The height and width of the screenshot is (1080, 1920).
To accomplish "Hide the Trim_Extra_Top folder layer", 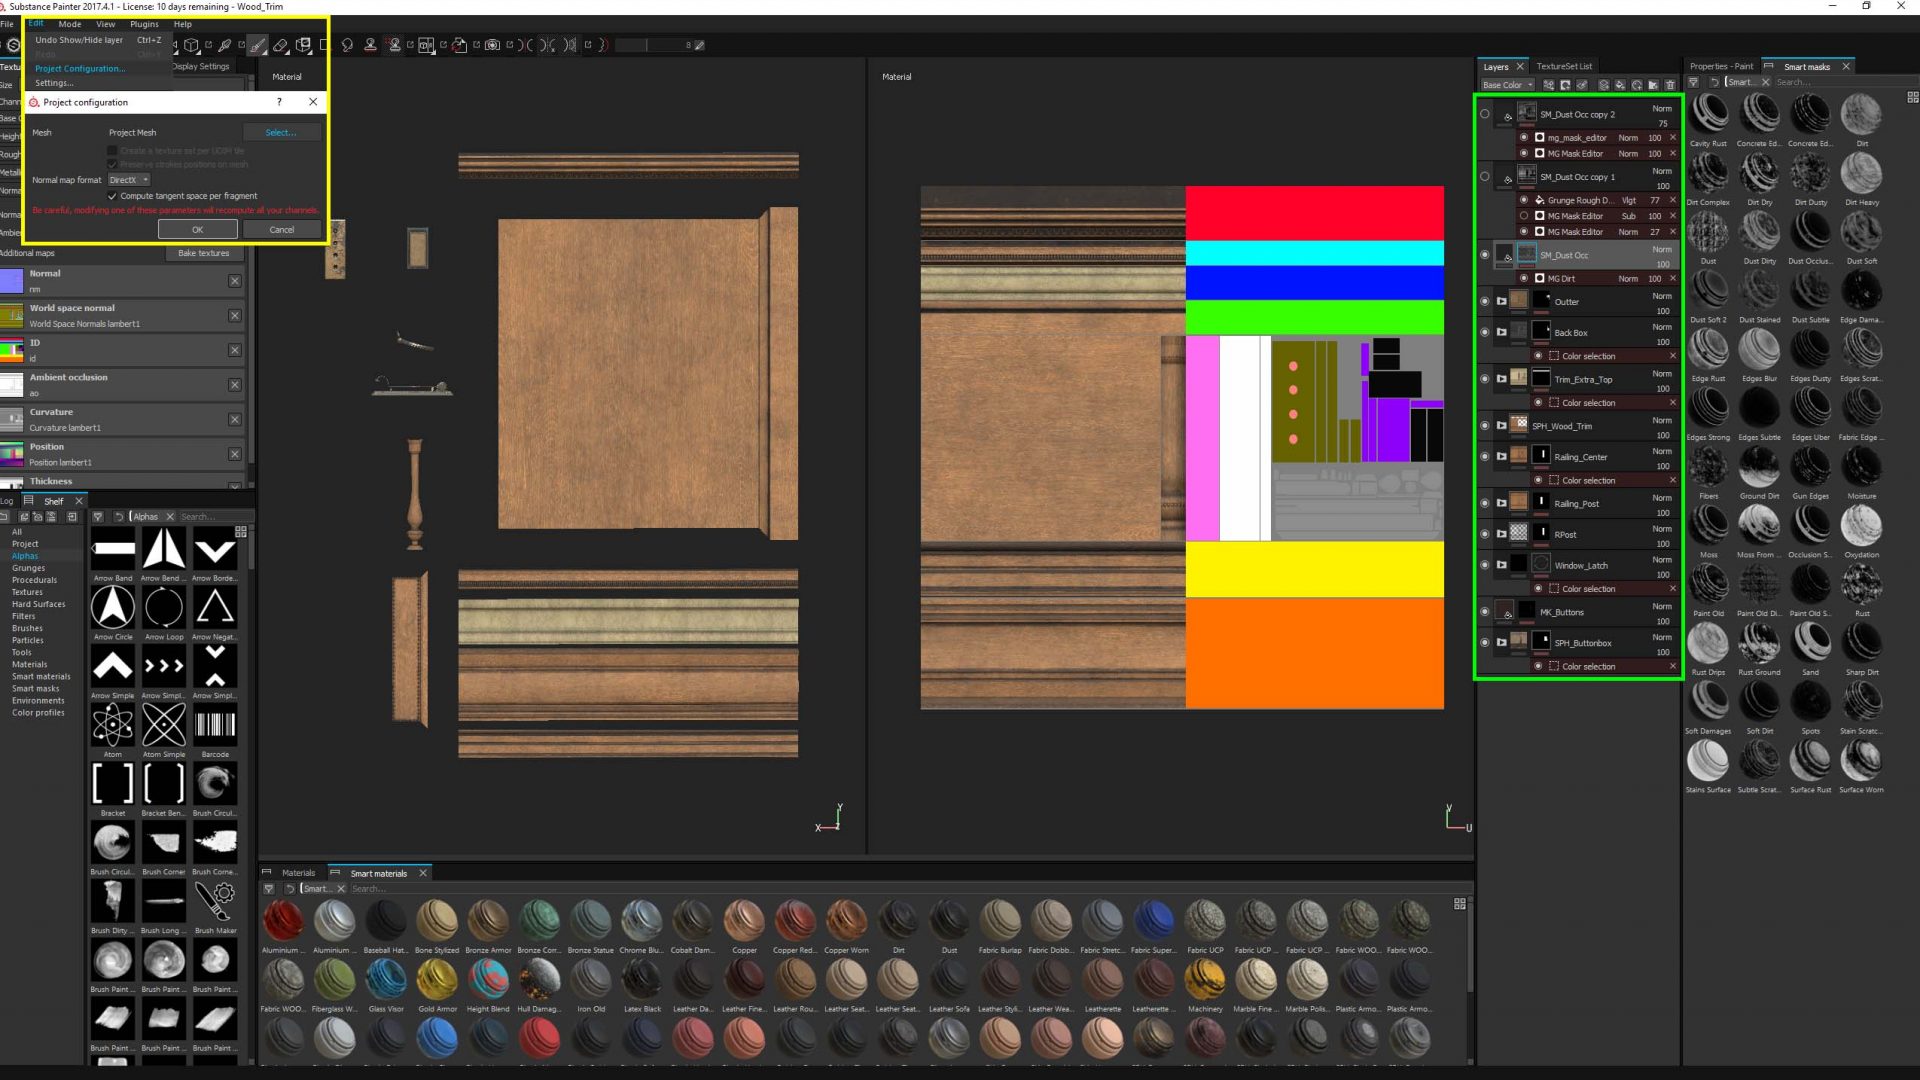I will (1484, 379).
